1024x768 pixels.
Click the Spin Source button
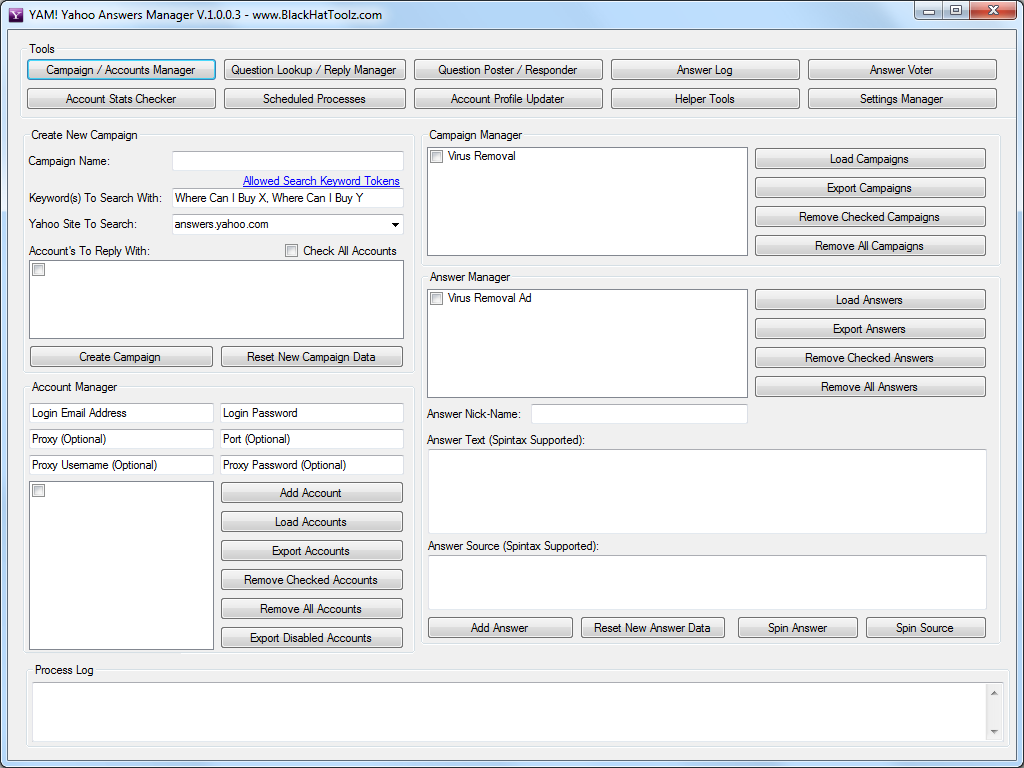[x=925, y=628]
